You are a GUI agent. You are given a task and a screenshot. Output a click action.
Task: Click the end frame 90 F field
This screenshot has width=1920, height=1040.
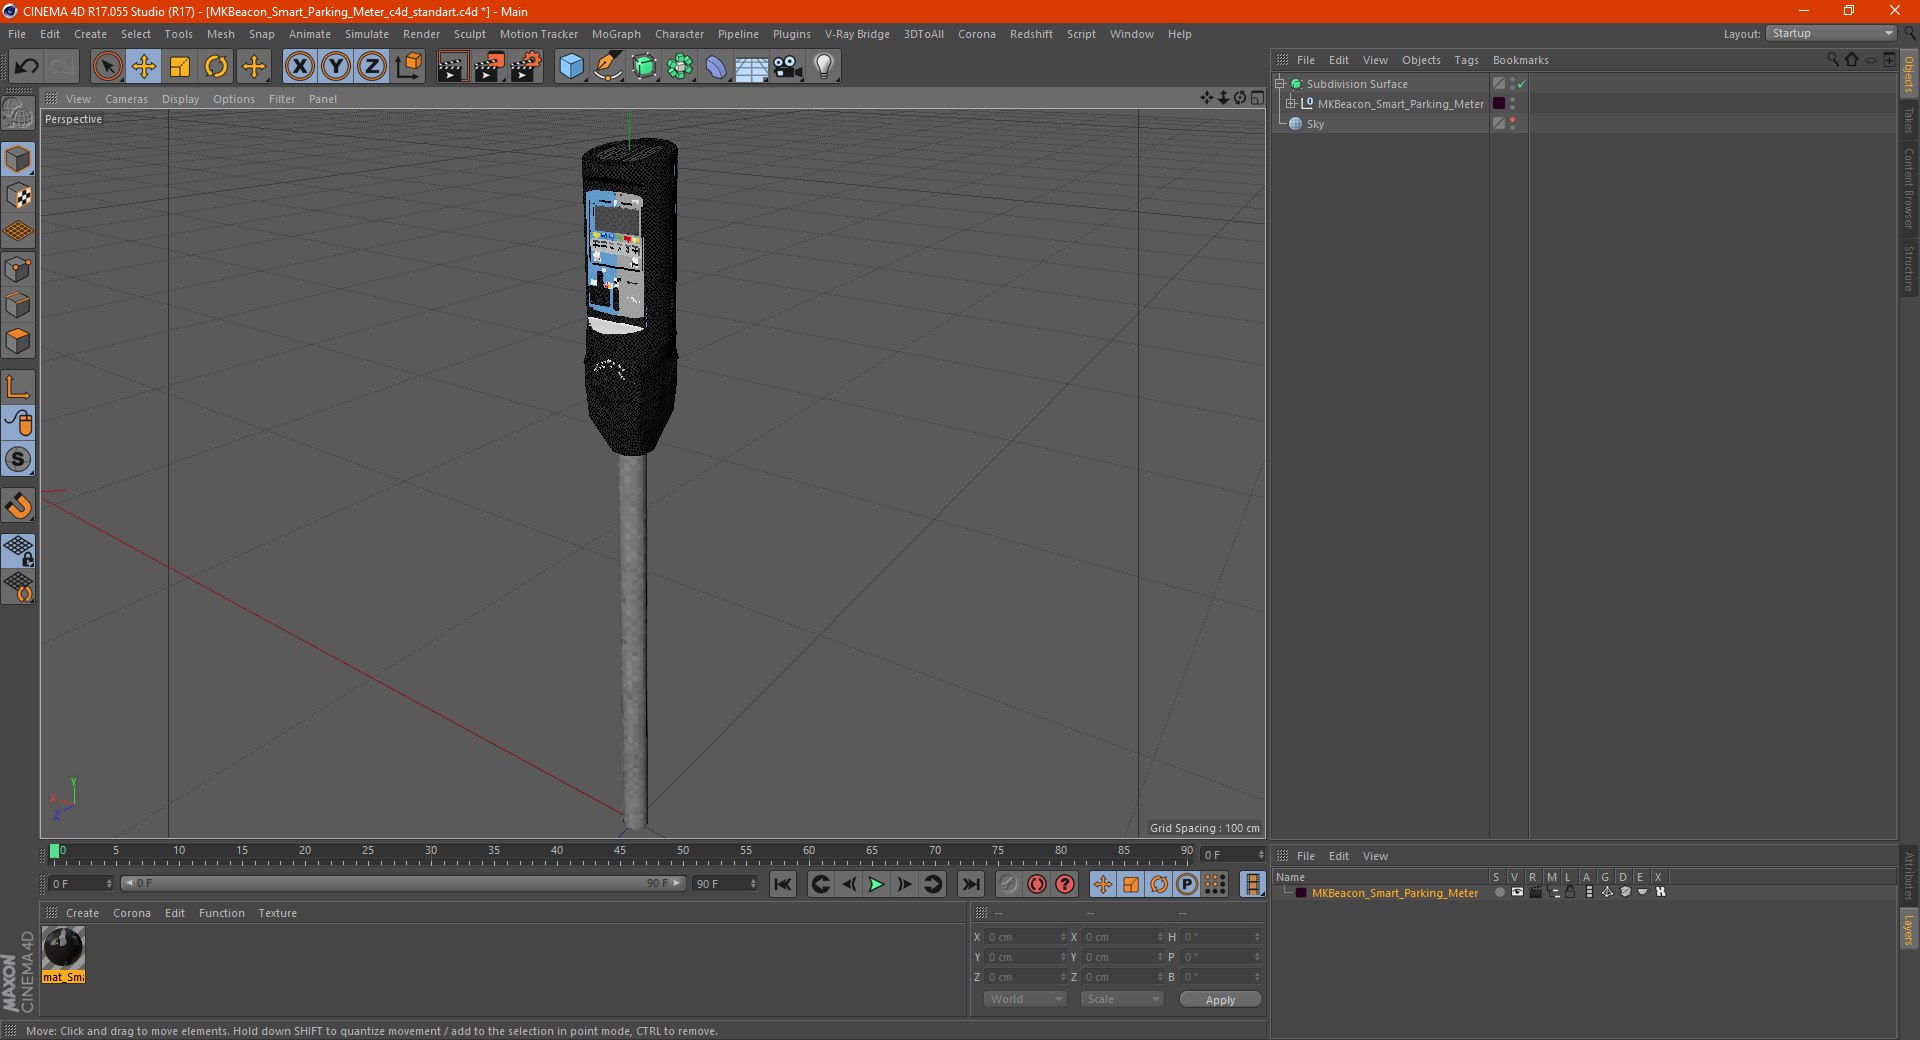(725, 884)
